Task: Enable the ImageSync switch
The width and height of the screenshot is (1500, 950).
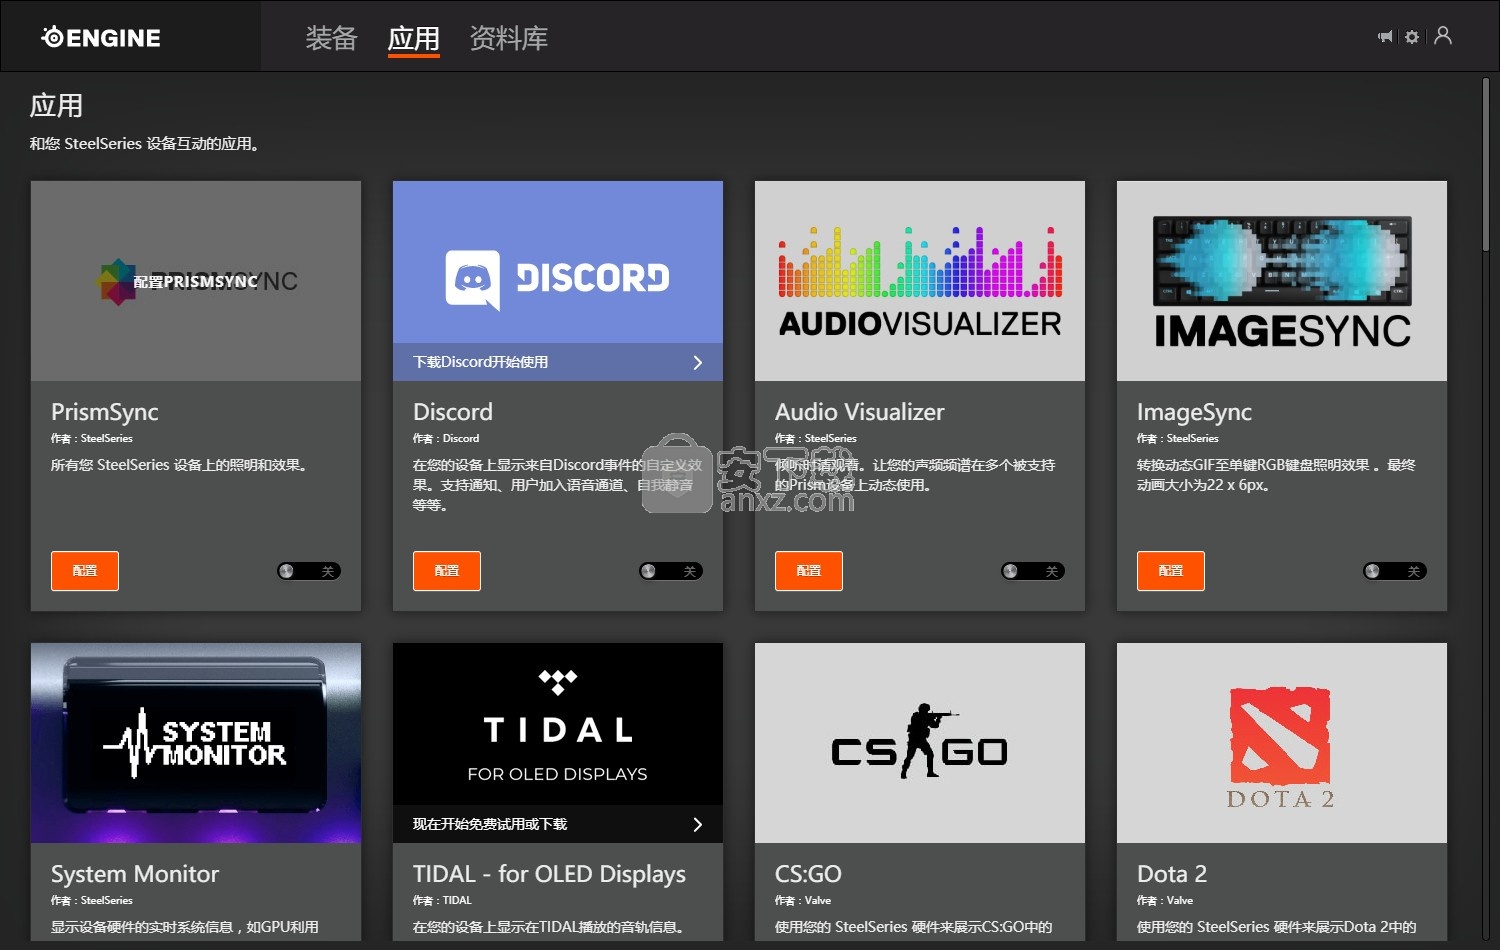Action: click(x=1395, y=571)
